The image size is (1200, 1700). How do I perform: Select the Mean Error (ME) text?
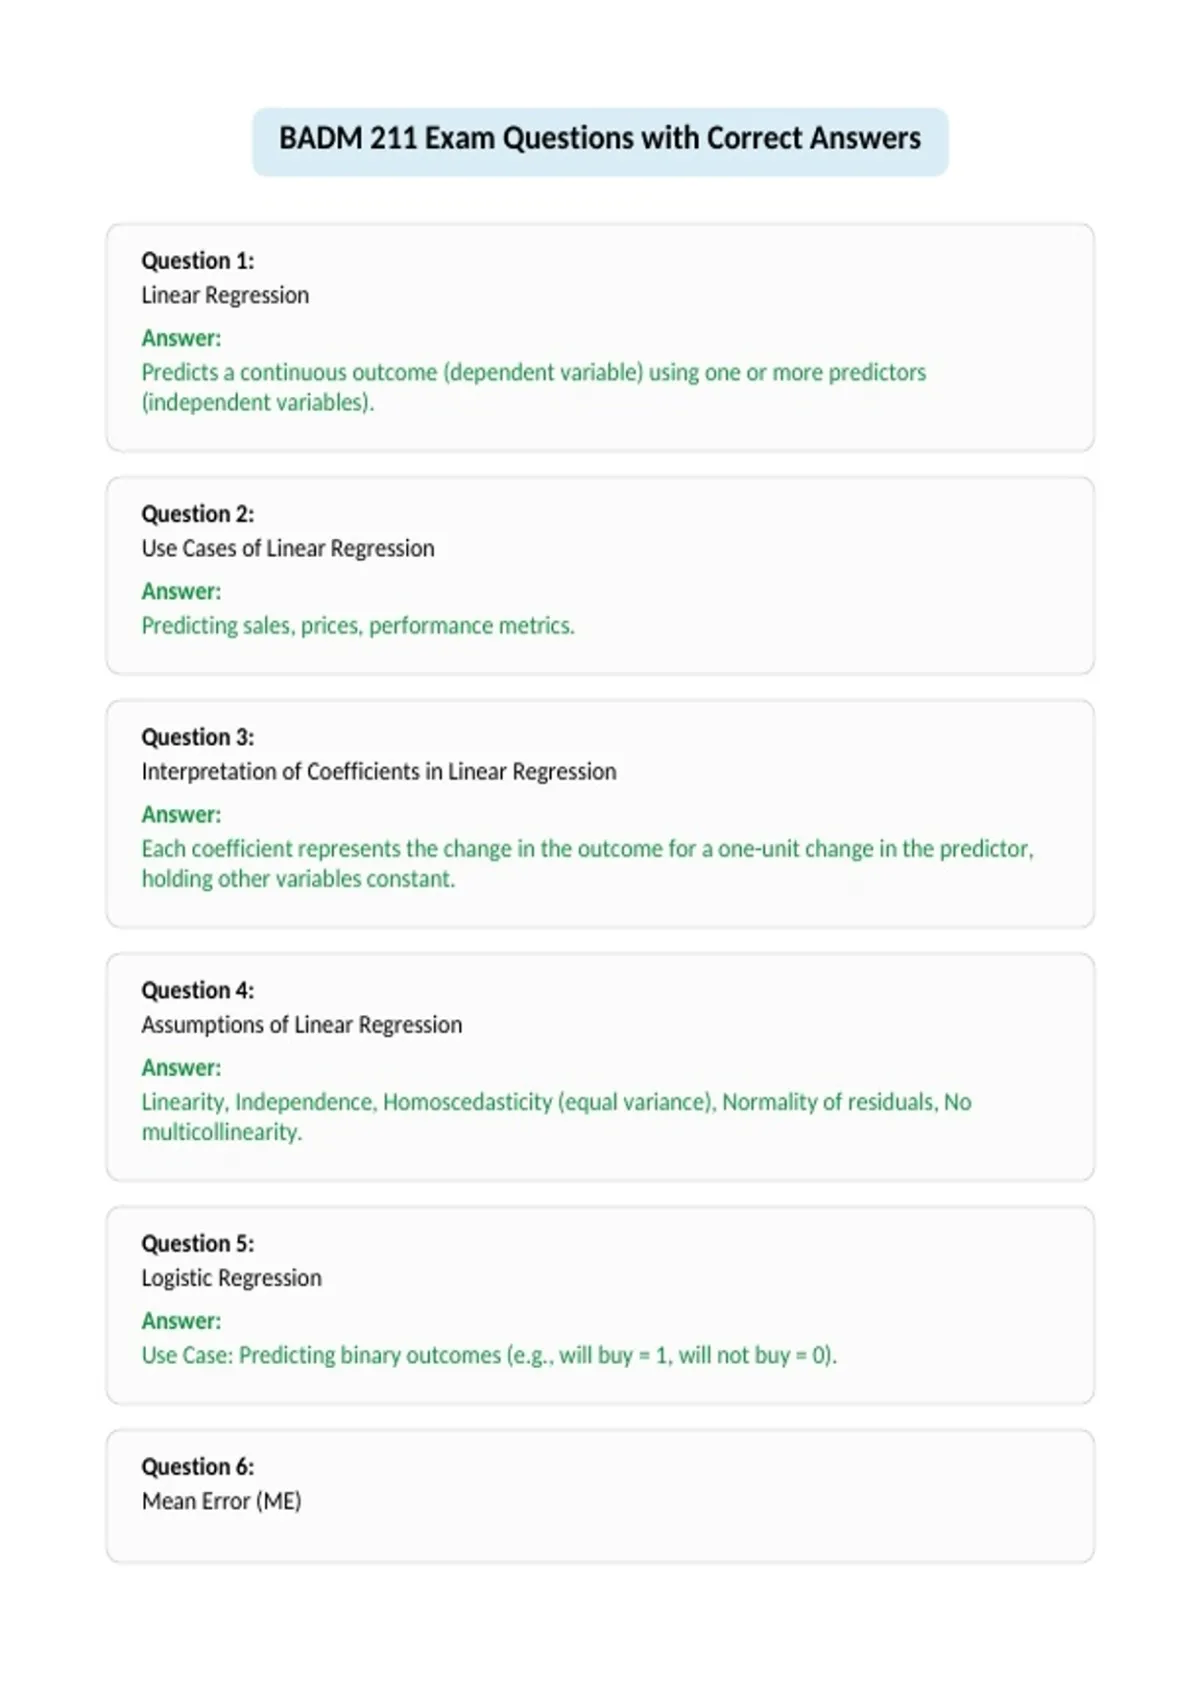(221, 1502)
